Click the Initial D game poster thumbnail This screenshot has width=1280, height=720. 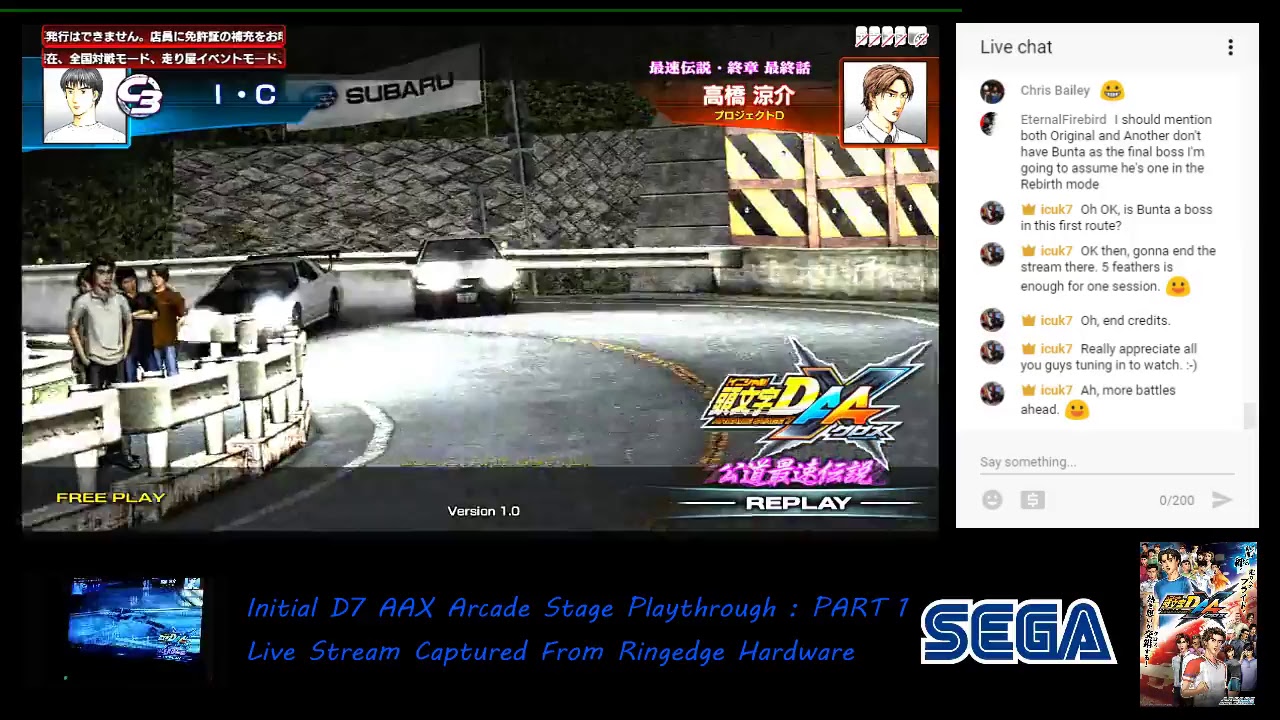[1198, 624]
